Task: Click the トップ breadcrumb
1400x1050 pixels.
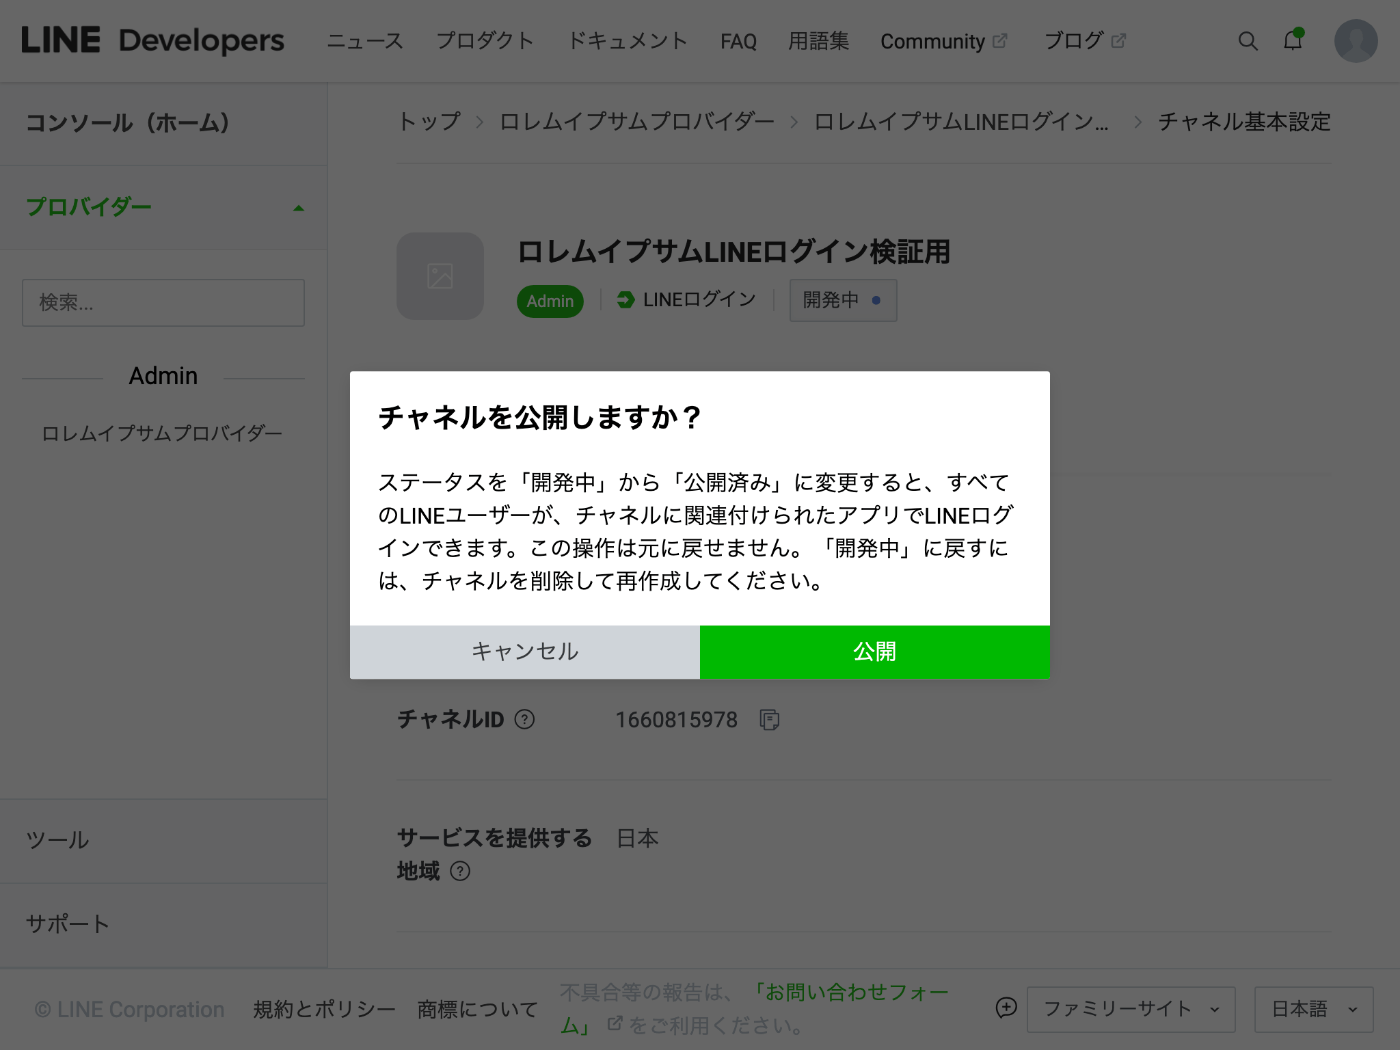Action: click(429, 122)
